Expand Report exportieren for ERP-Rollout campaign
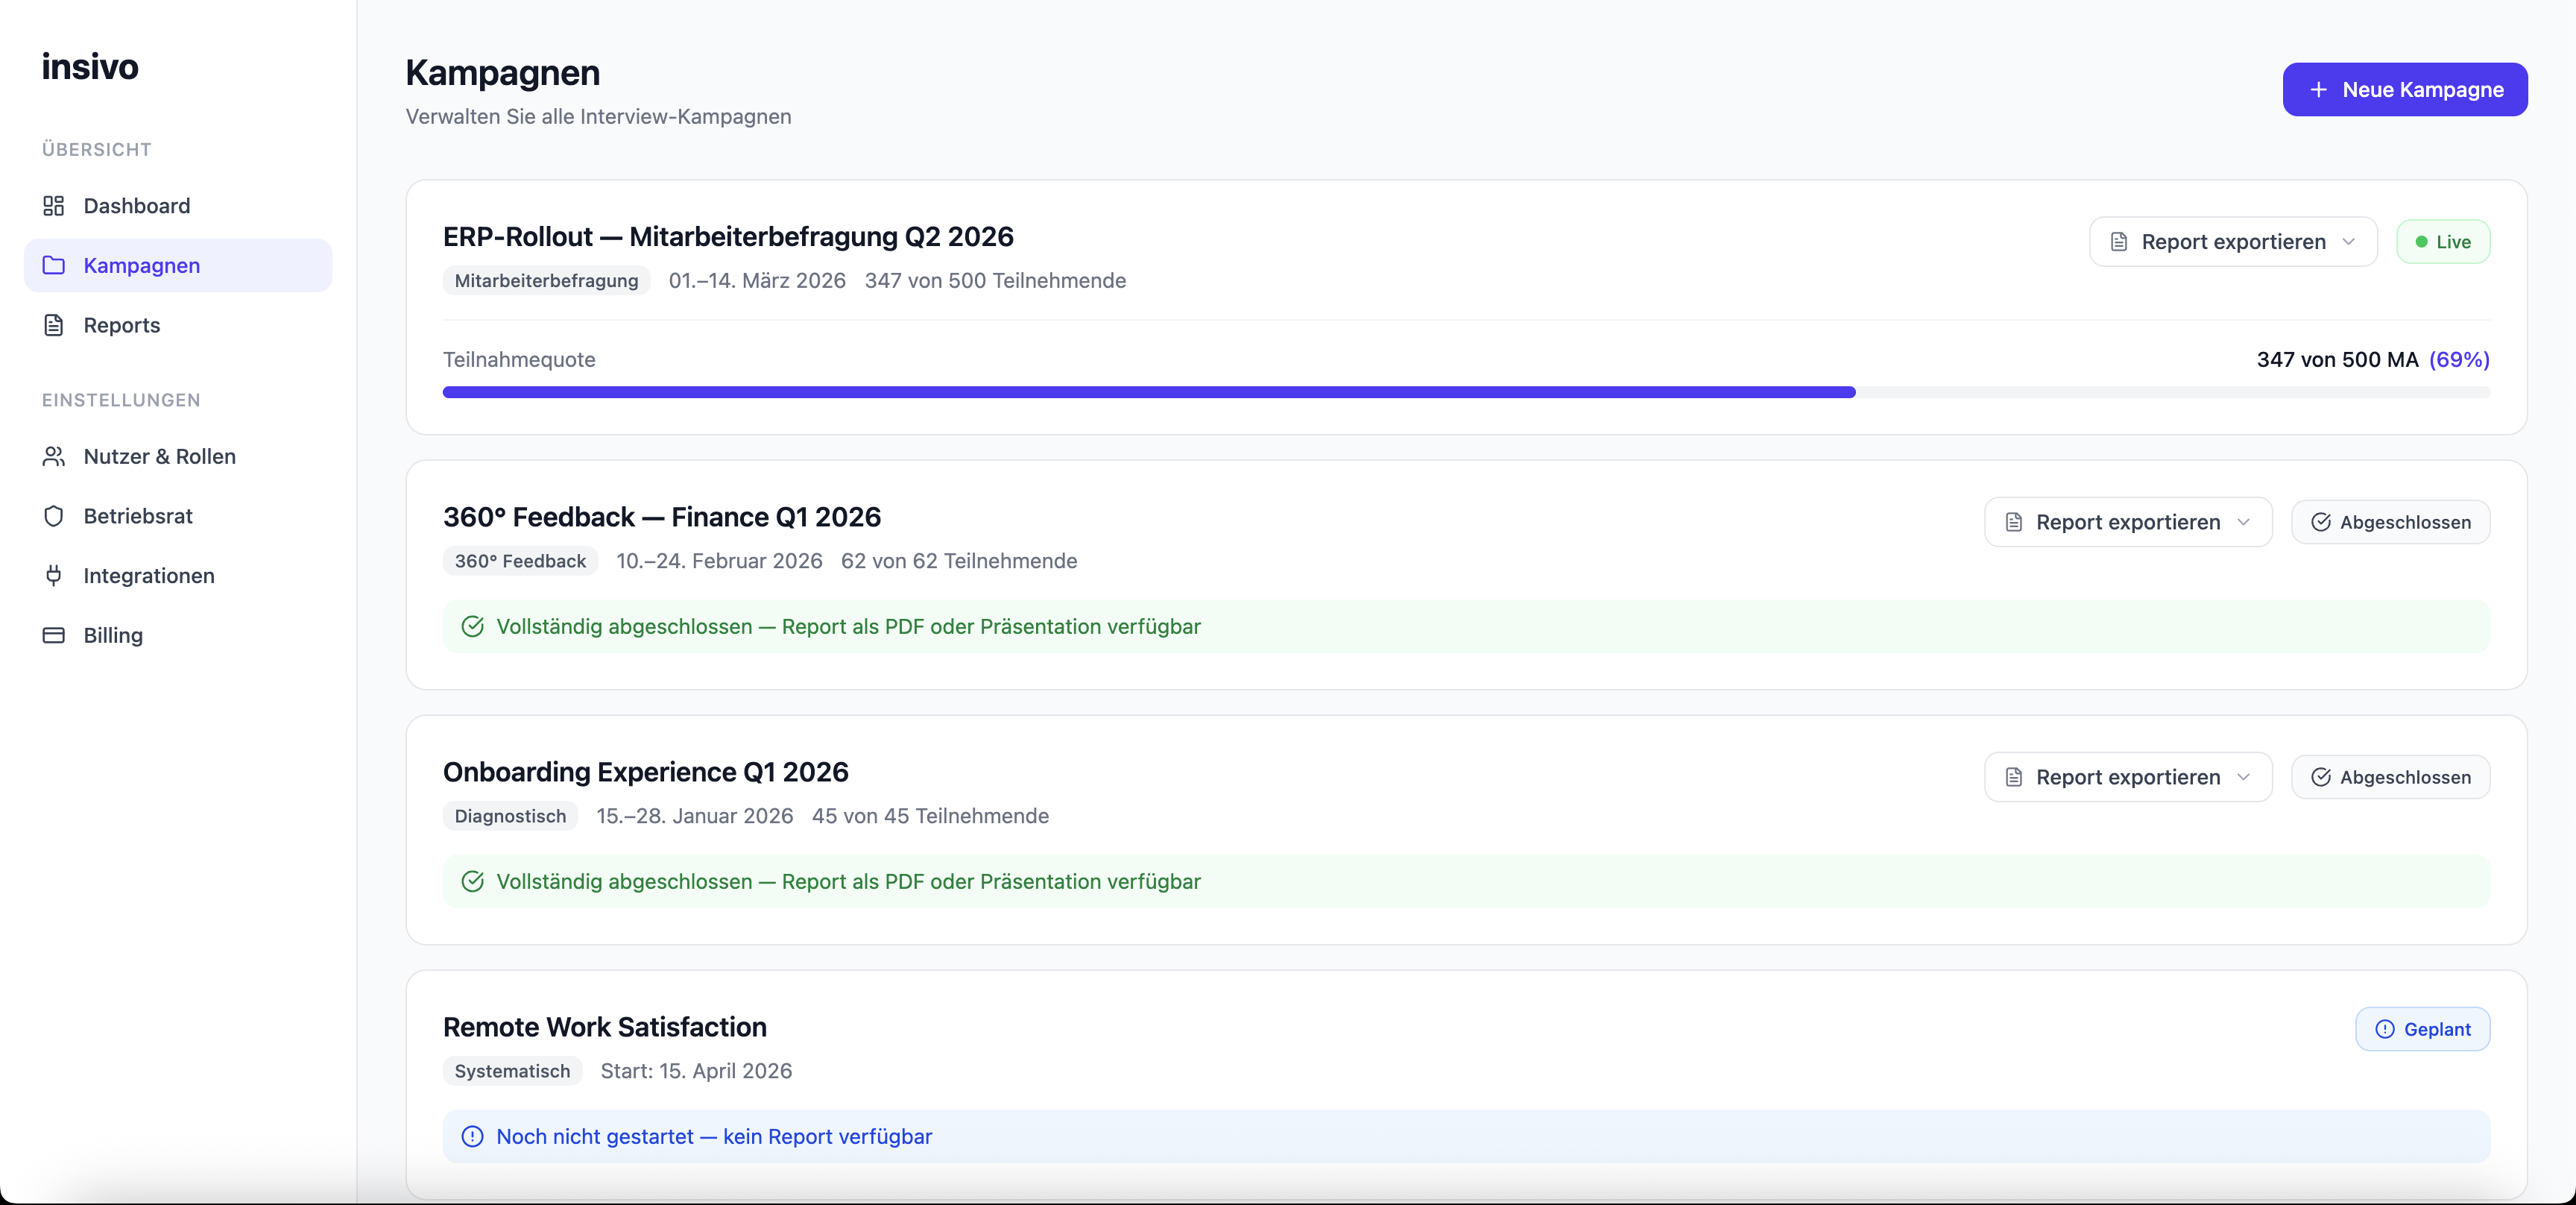Screen dimensions: 2576x1205 [x=2232, y=241]
